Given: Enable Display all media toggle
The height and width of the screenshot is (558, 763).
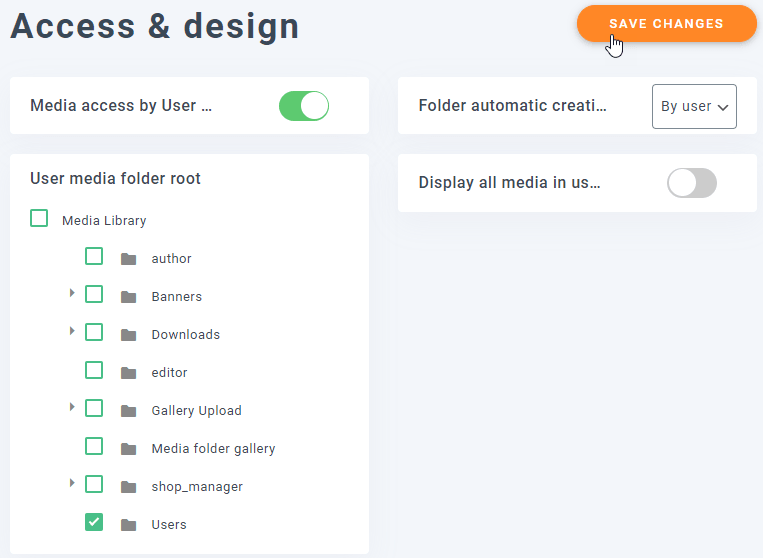Looking at the screenshot, I should coord(691,183).
